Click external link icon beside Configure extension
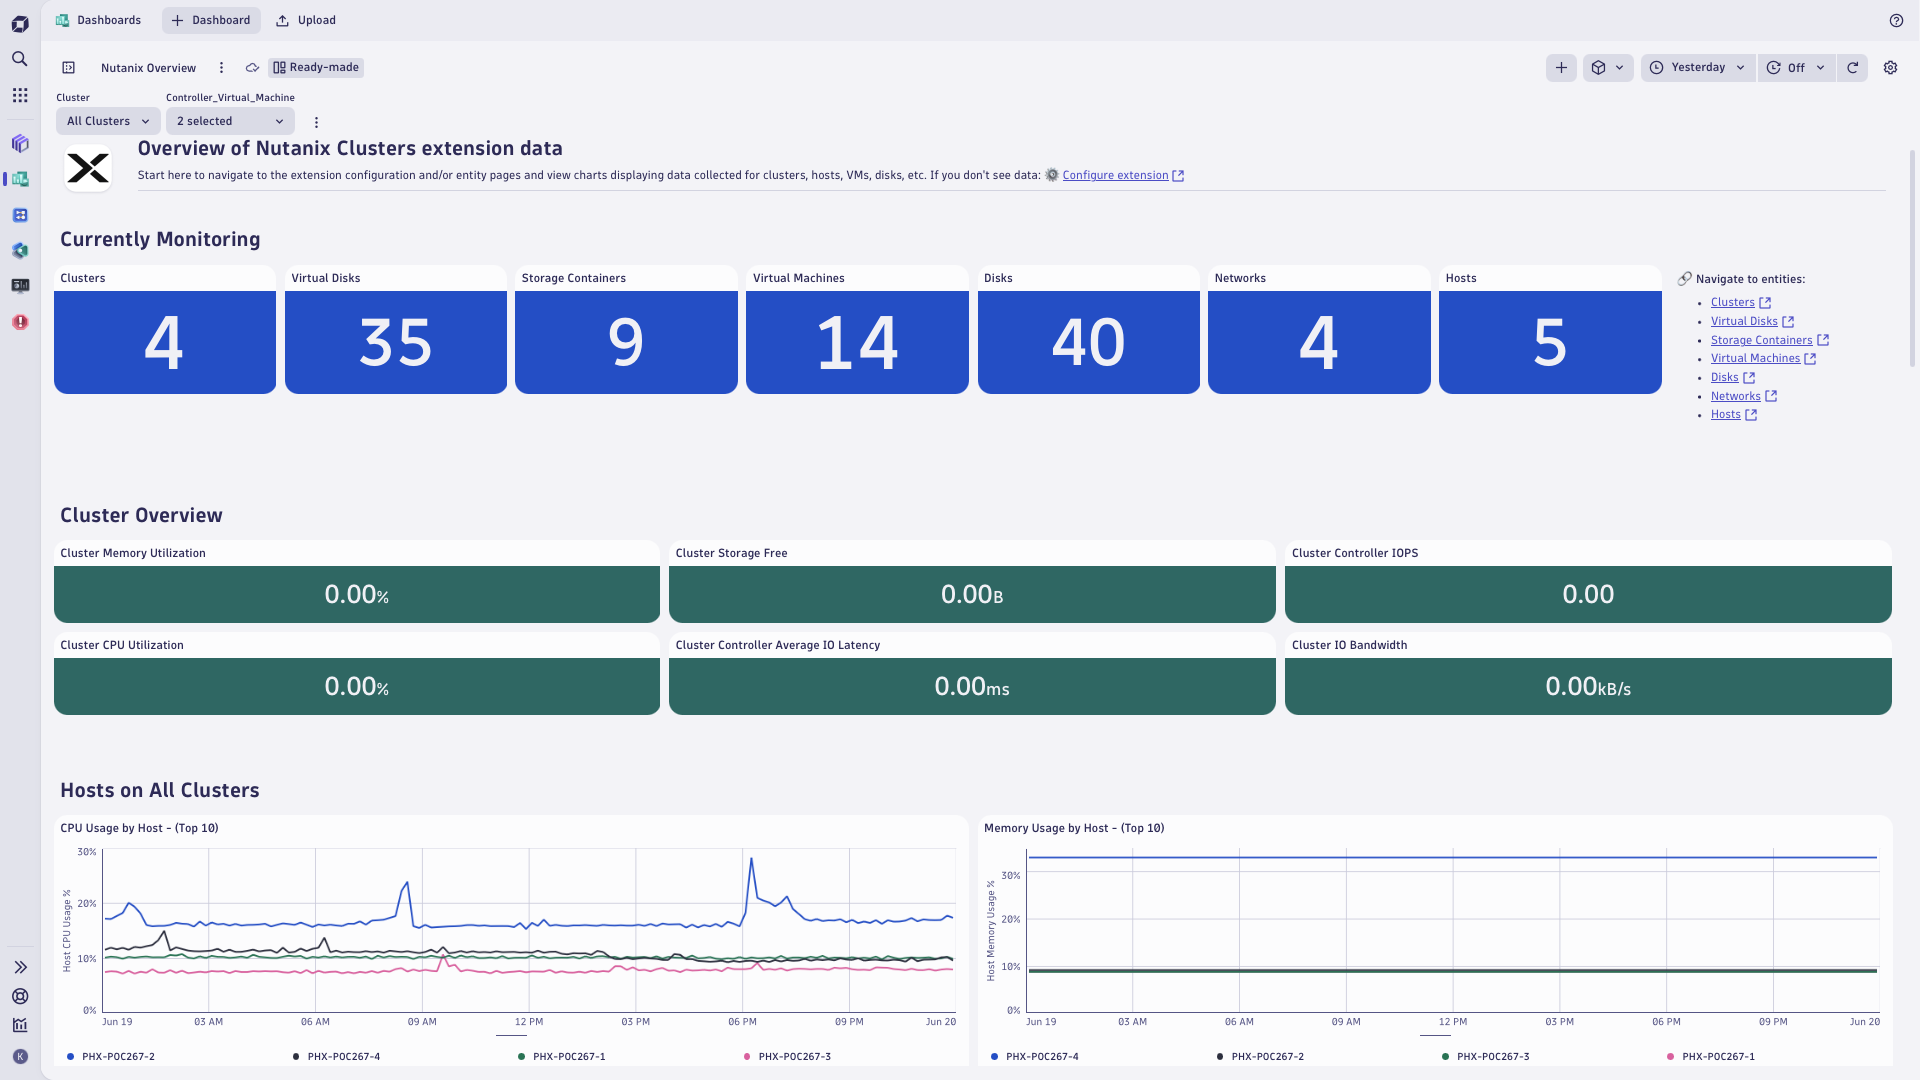1920x1080 pixels. (x=1178, y=176)
